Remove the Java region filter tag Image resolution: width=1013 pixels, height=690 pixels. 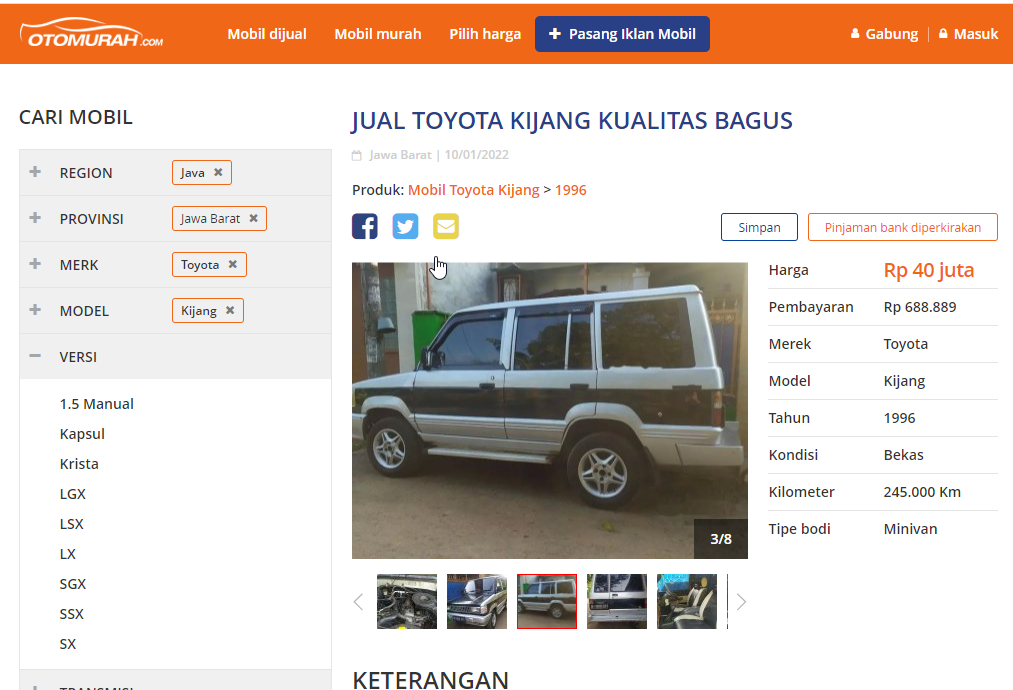pyautogui.click(x=218, y=172)
